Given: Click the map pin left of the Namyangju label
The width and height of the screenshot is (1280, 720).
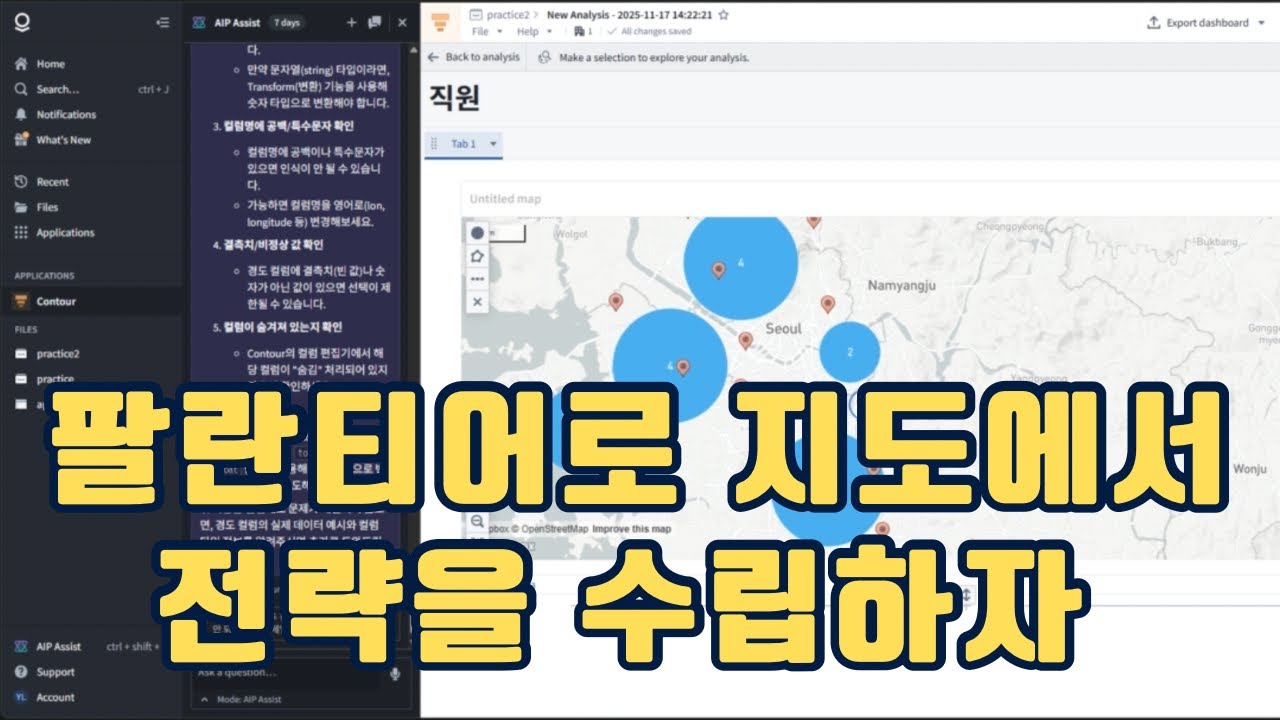Looking at the screenshot, I should tap(827, 303).
